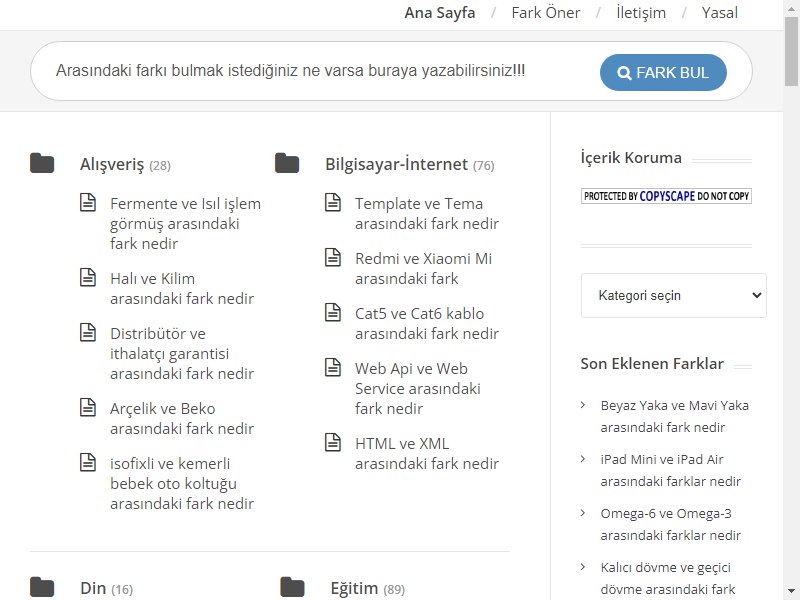
Task: Open the Yasal menu link
Action: tap(719, 13)
